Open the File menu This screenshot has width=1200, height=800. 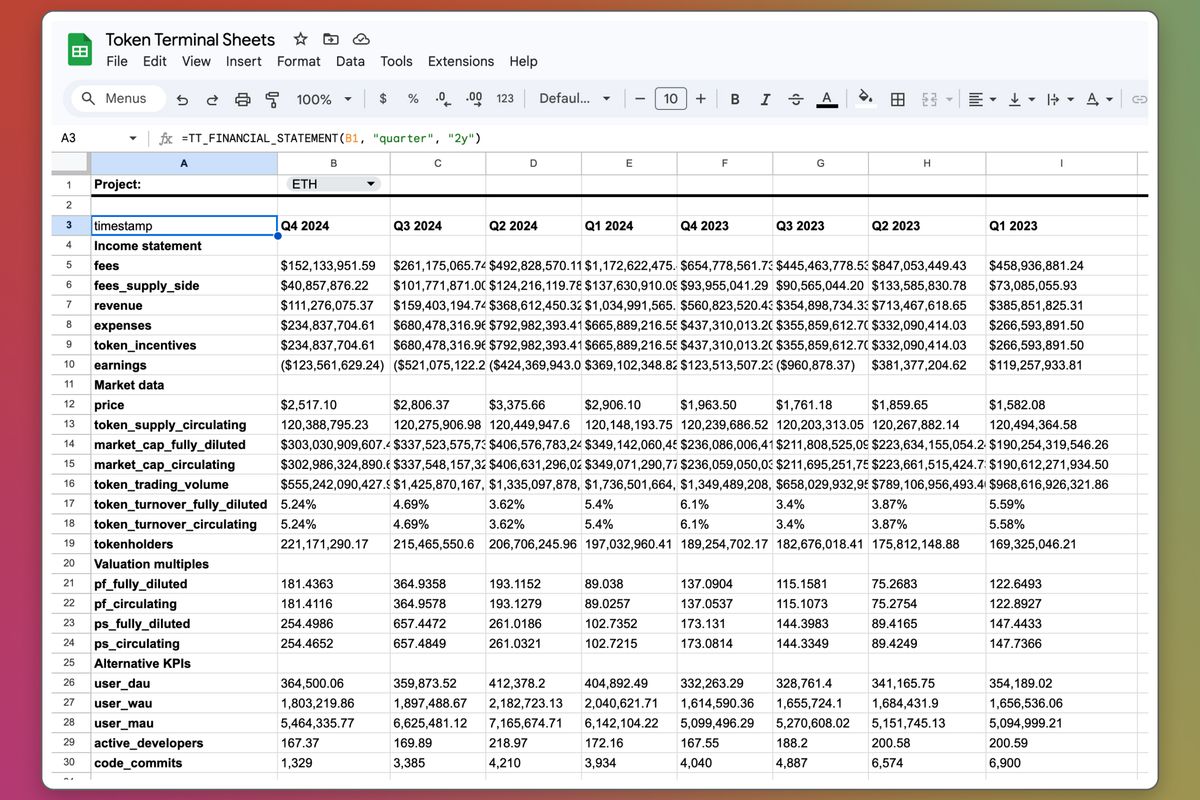point(117,61)
